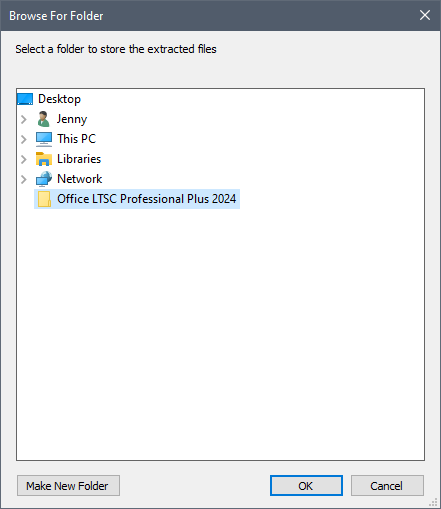Confirm the folder selection with OK
Screen dimensions: 441x509
[x=306, y=486]
